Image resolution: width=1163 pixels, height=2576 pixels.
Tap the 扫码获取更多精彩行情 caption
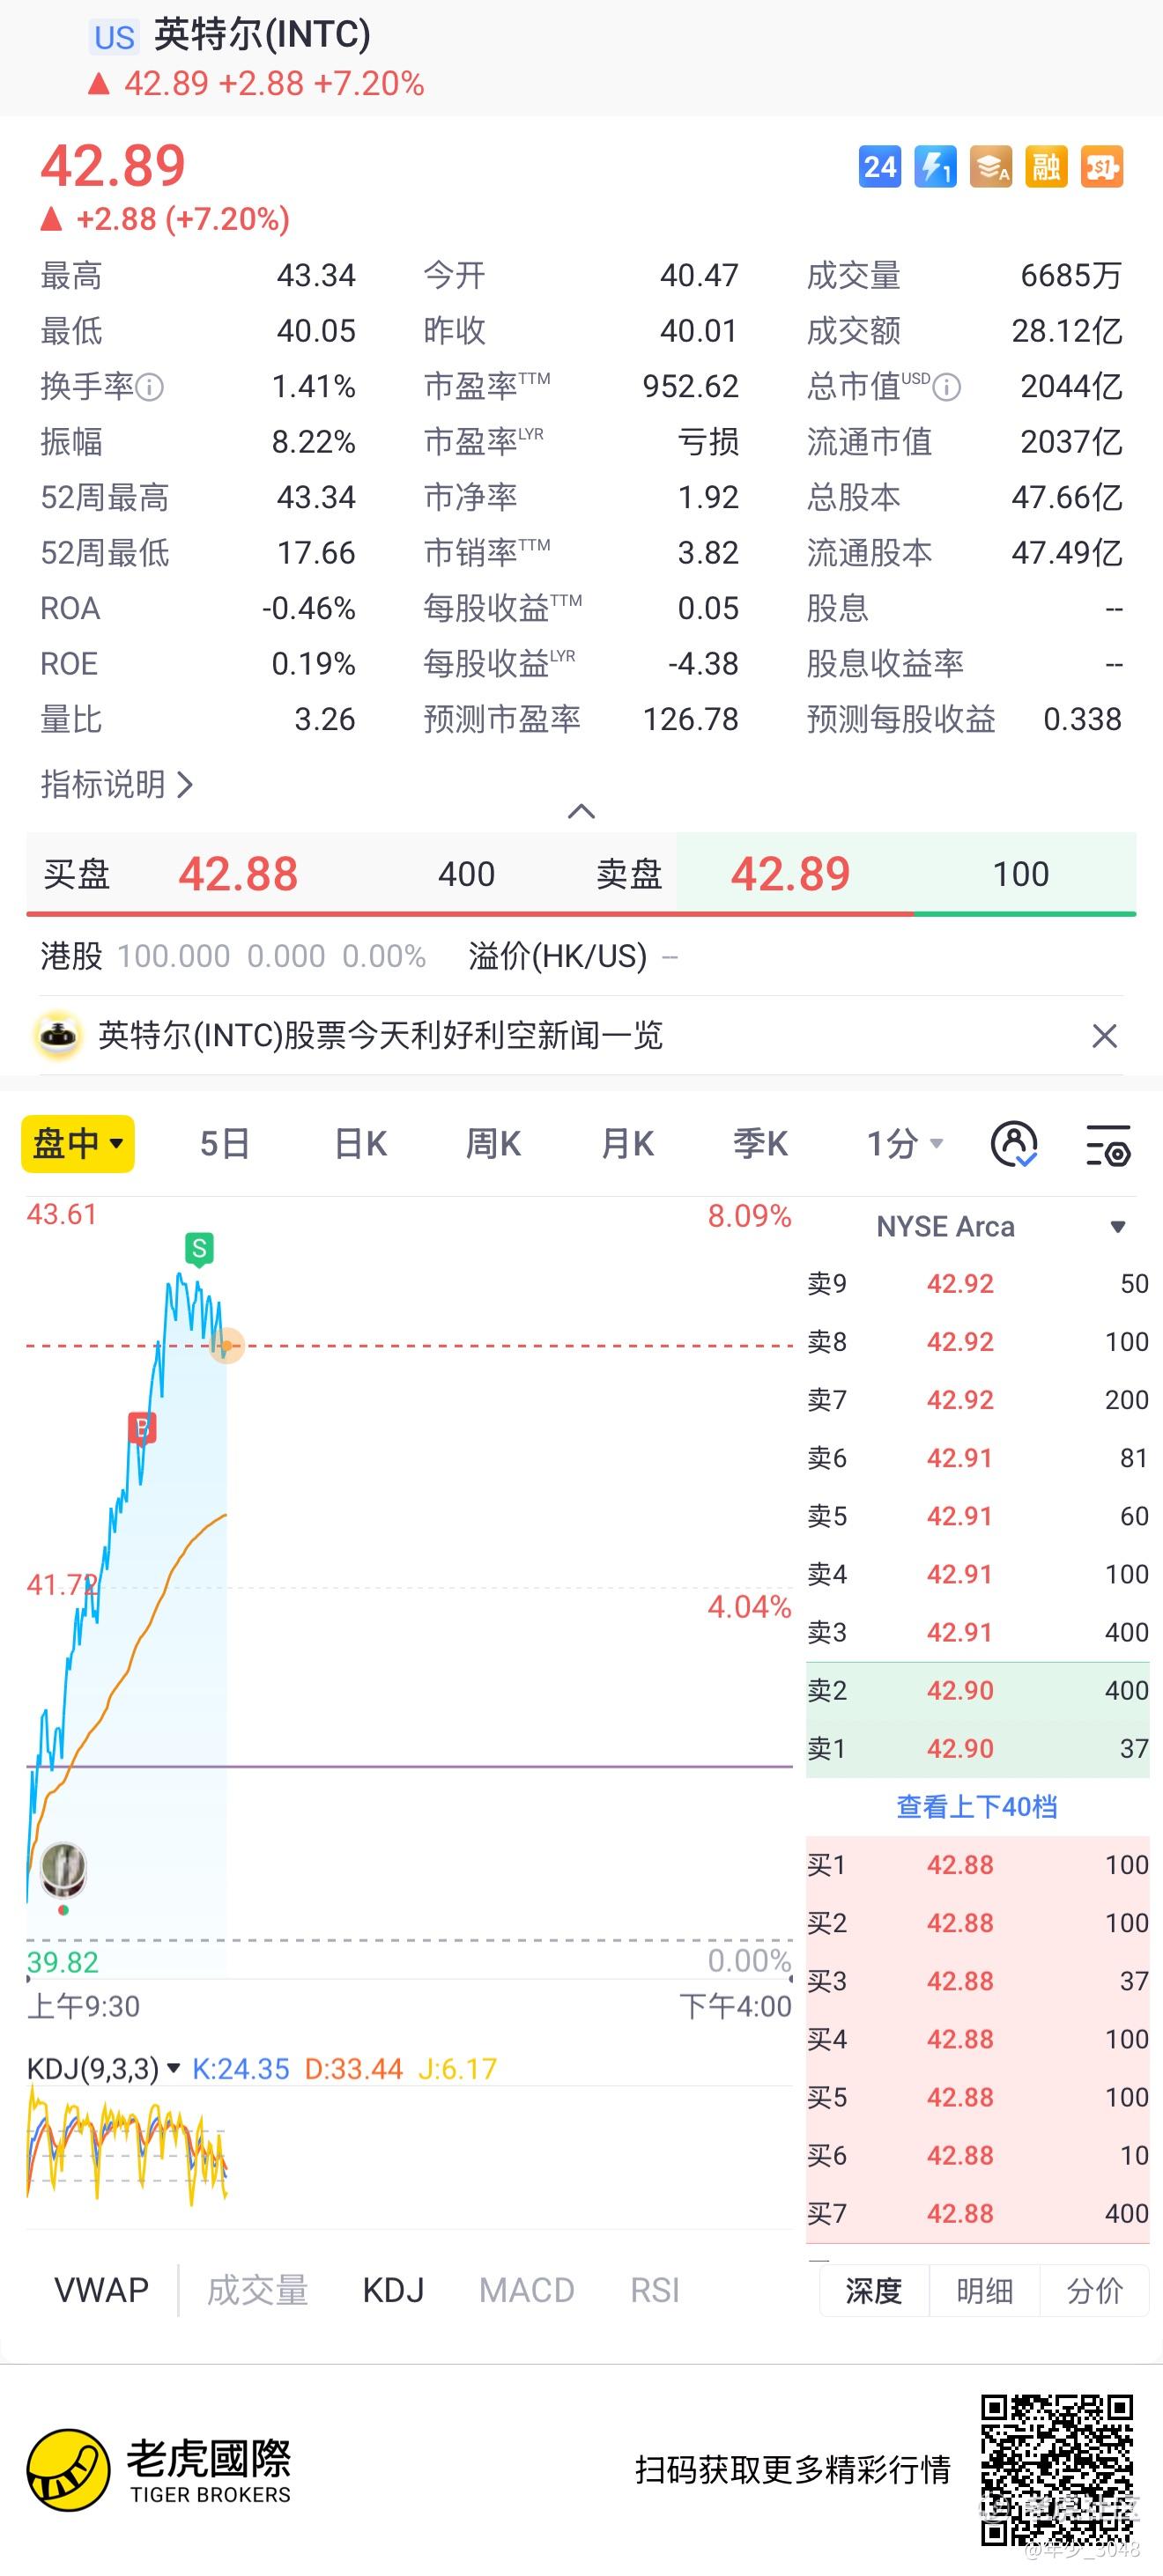point(792,2470)
